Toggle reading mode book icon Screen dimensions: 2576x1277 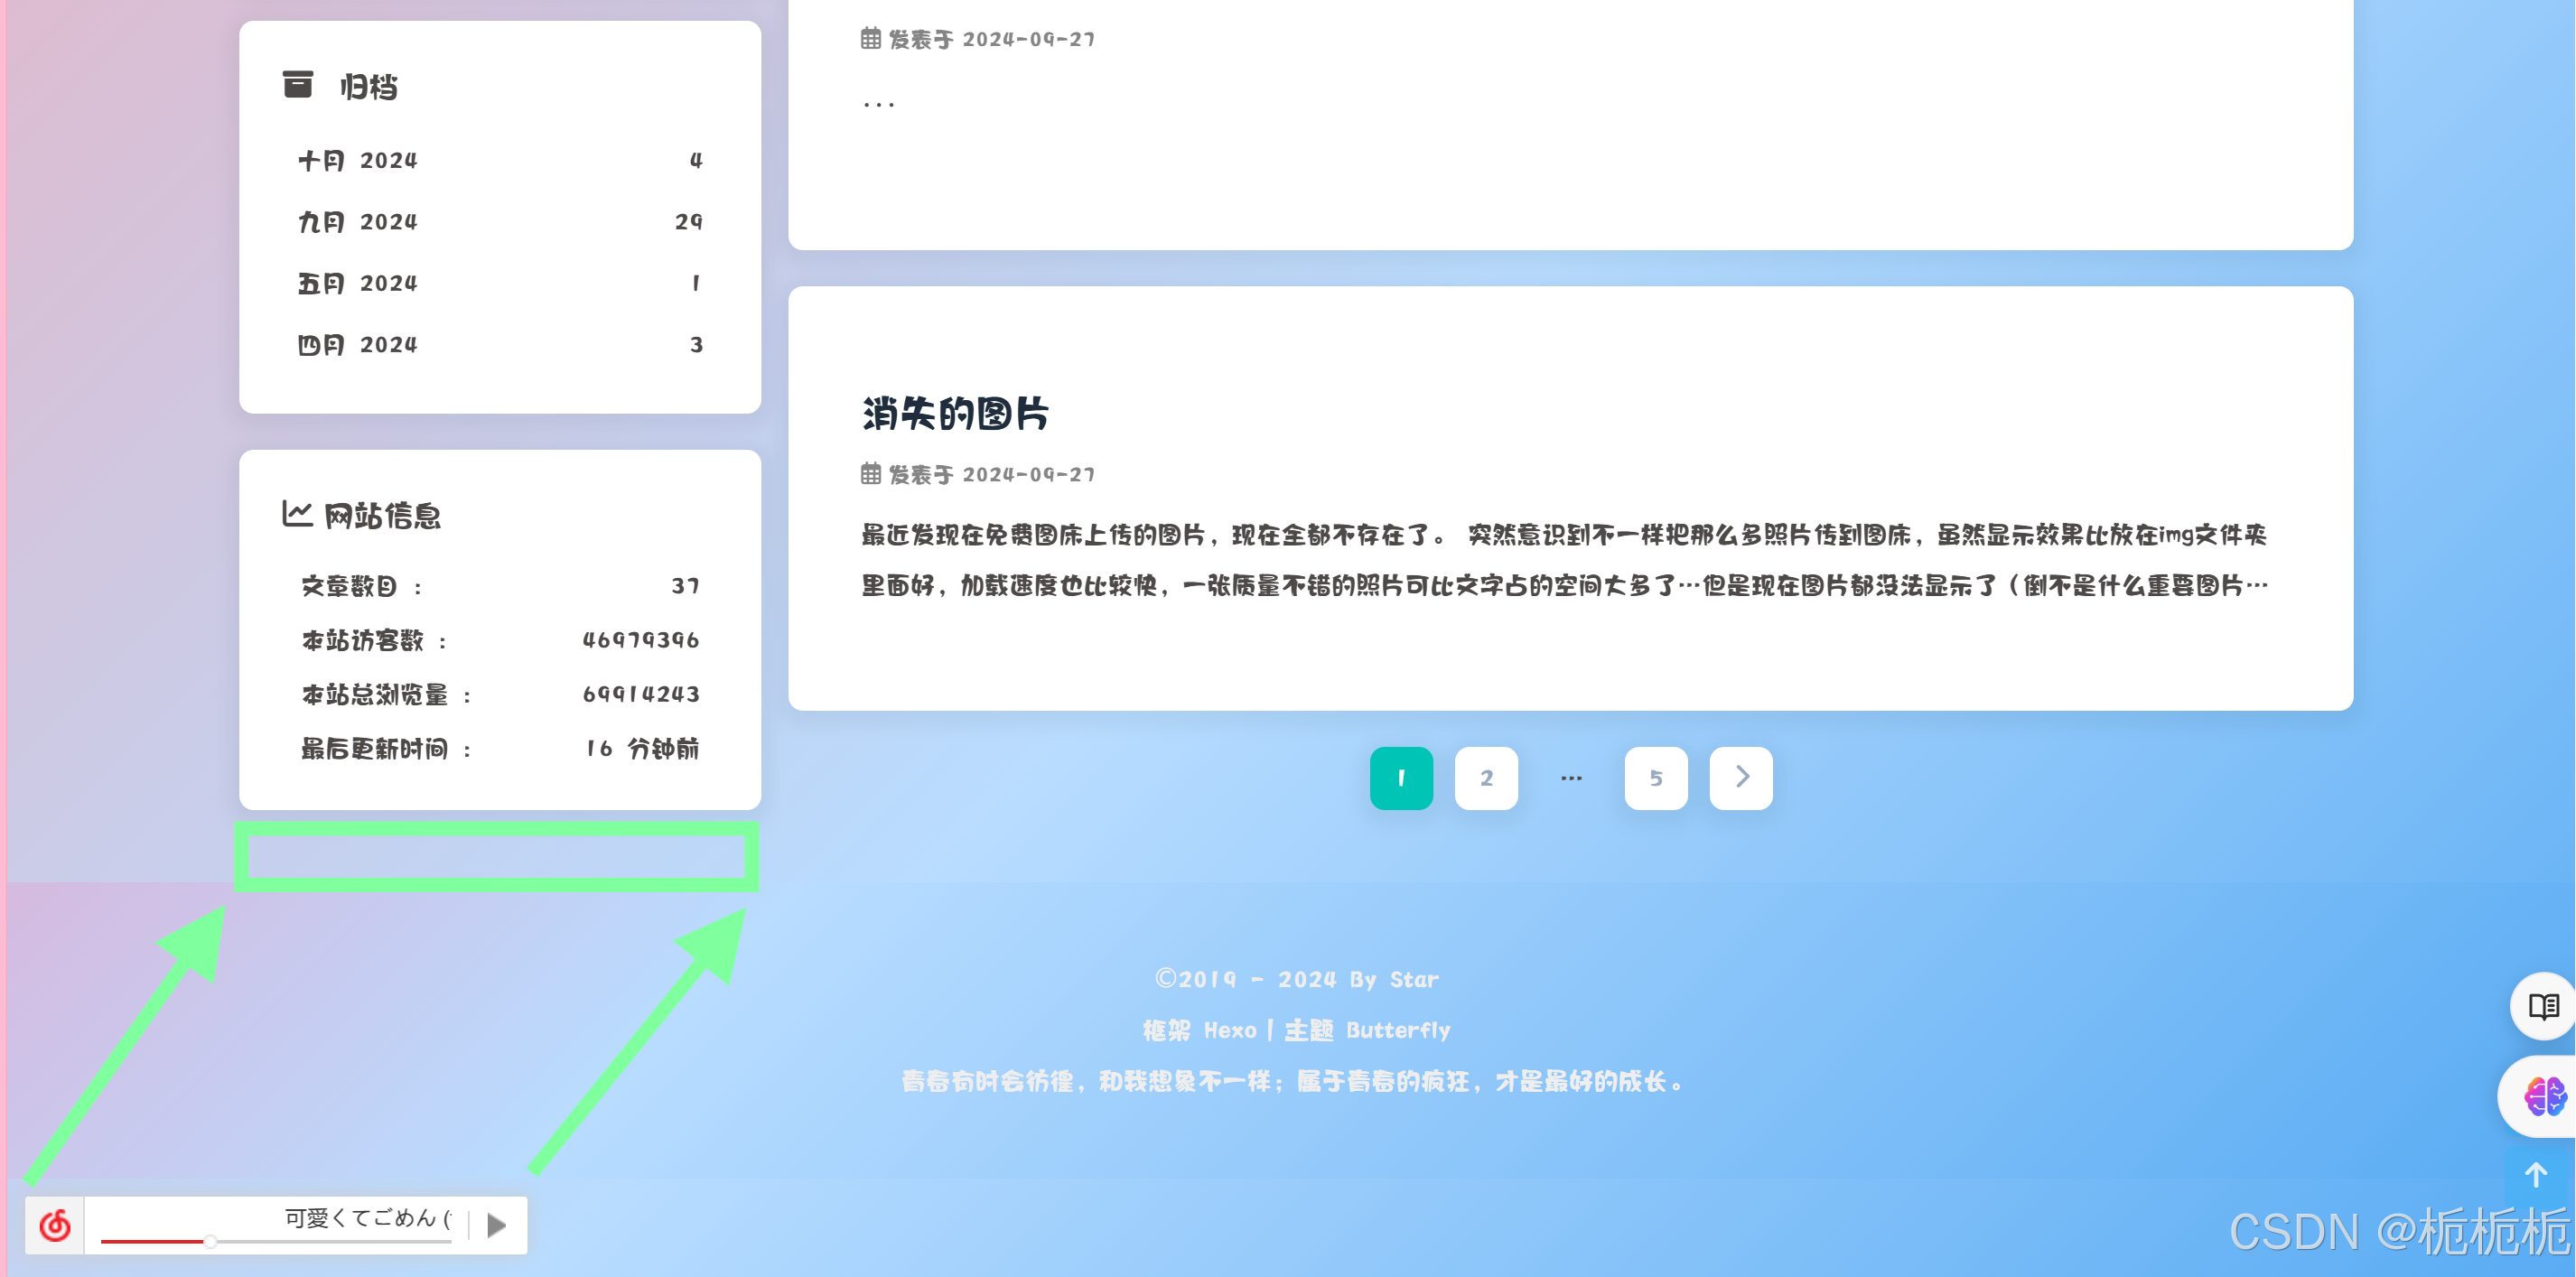click(x=2543, y=1005)
